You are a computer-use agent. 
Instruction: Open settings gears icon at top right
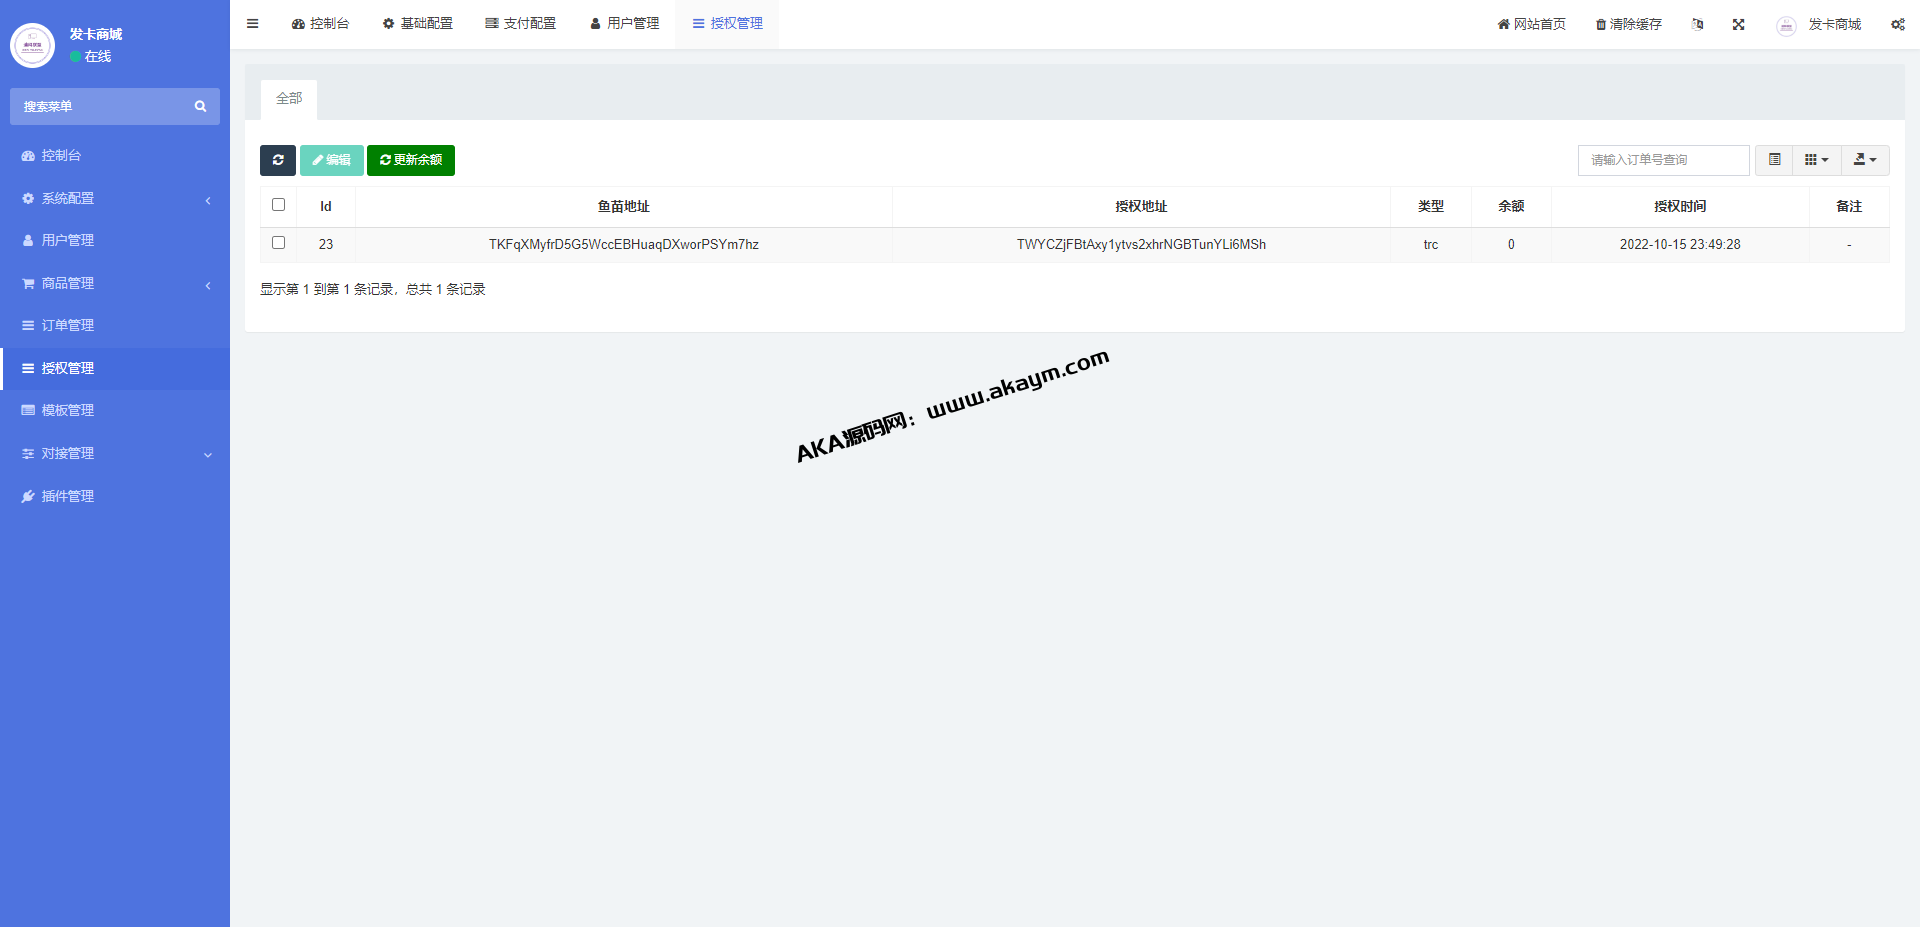[x=1897, y=24]
